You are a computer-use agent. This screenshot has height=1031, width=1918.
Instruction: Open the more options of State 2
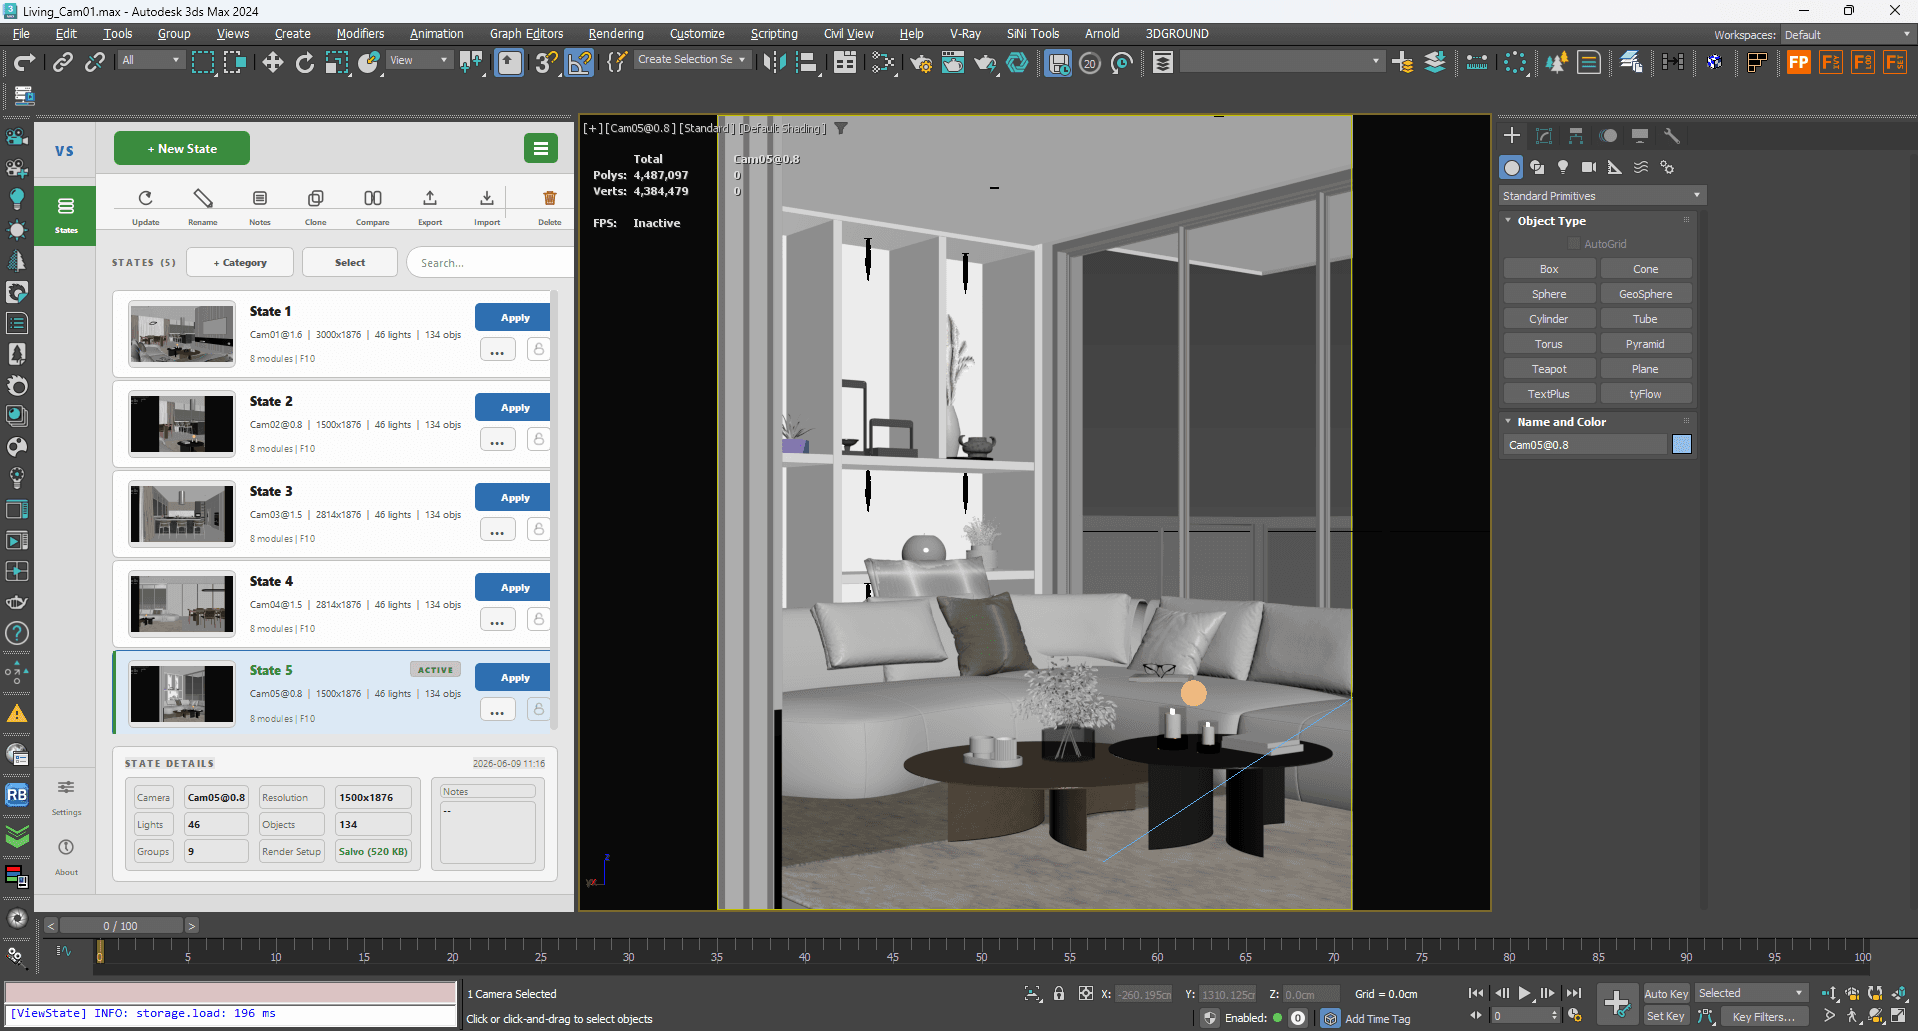coord(497,439)
